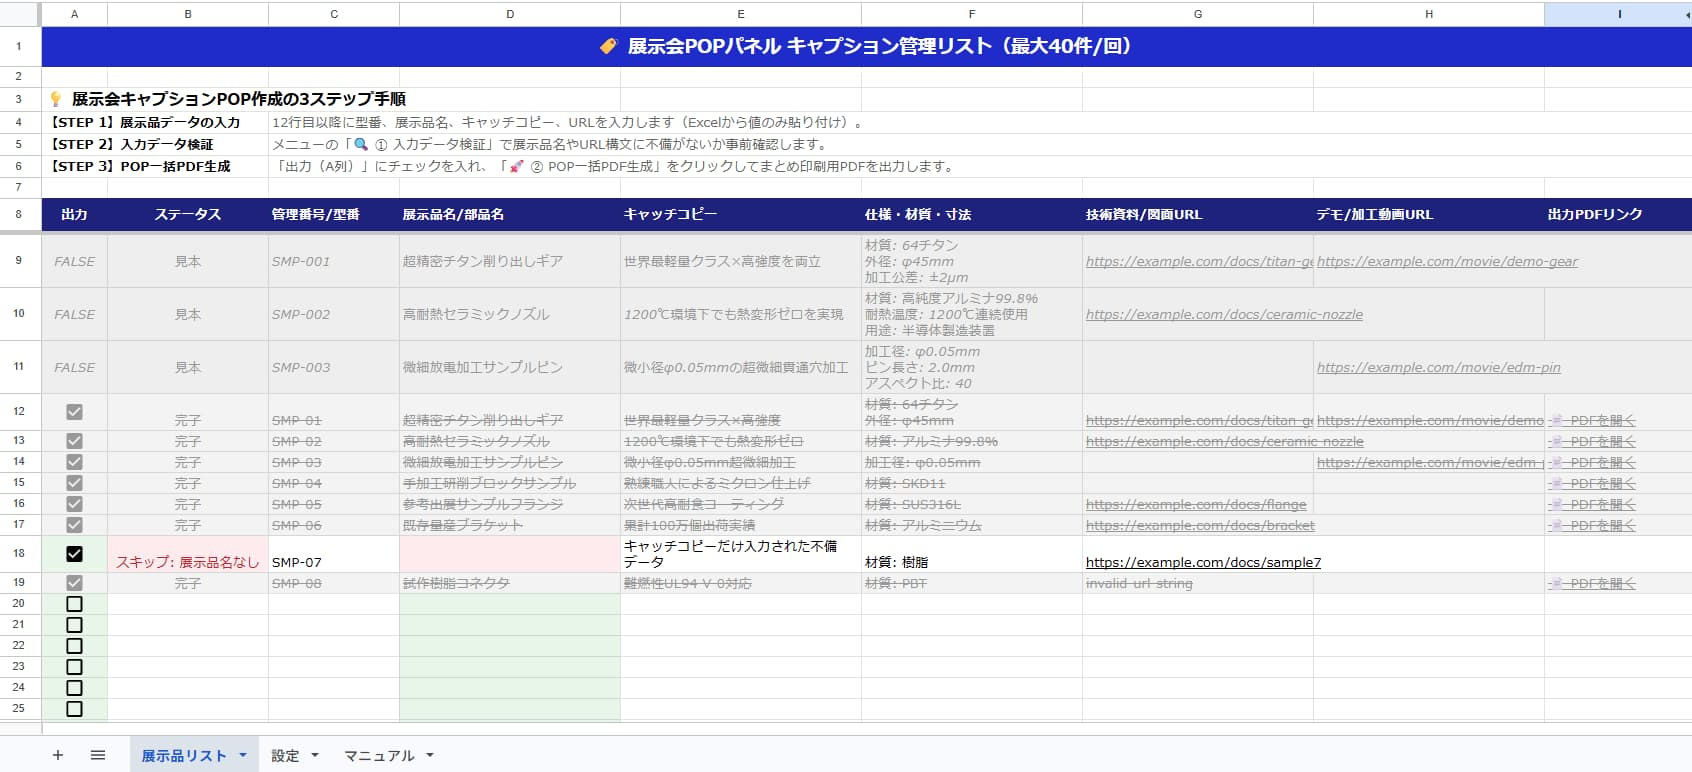This screenshot has height=772, width=1692.
Task: Open the movie/demo-gear link in row 9
Action: coord(1447,261)
